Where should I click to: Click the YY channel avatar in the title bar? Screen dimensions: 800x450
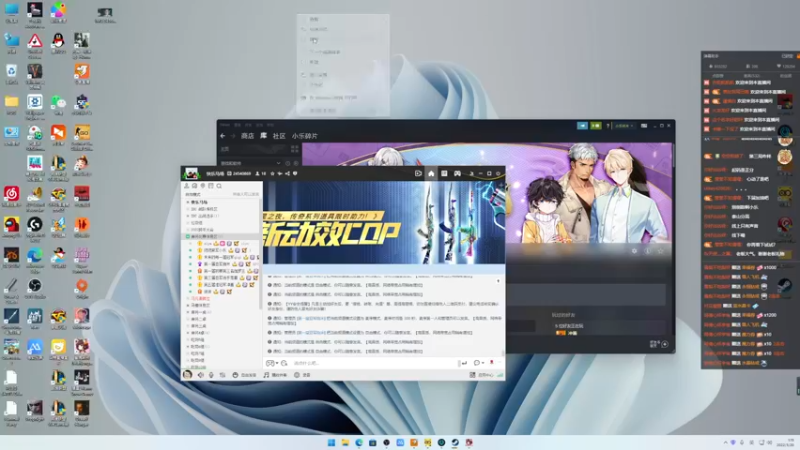coord(191,173)
